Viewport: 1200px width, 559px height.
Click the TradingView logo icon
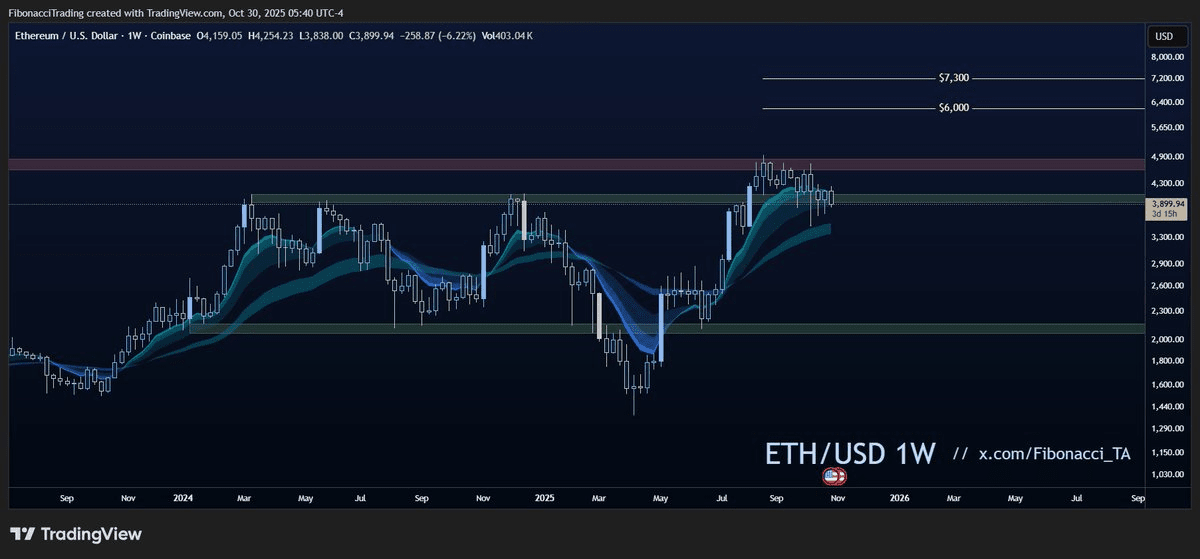coord(24,534)
